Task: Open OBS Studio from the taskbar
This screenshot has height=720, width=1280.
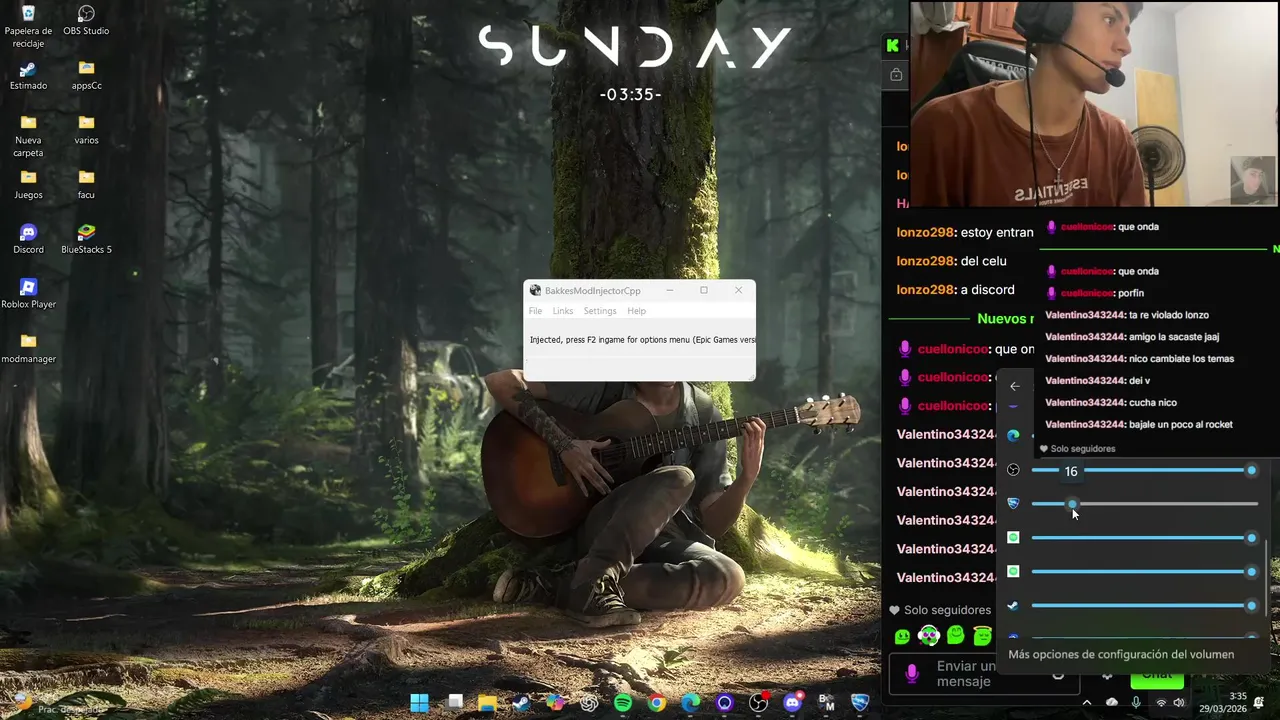Action: pos(759,703)
